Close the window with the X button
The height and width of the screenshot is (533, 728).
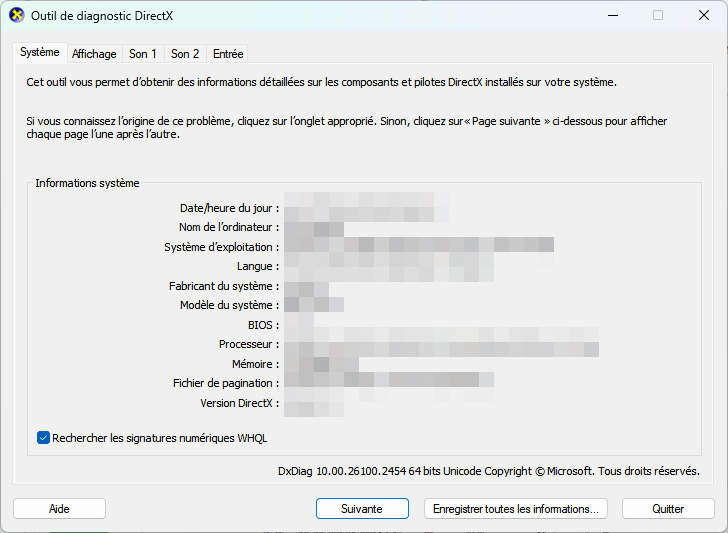point(703,15)
